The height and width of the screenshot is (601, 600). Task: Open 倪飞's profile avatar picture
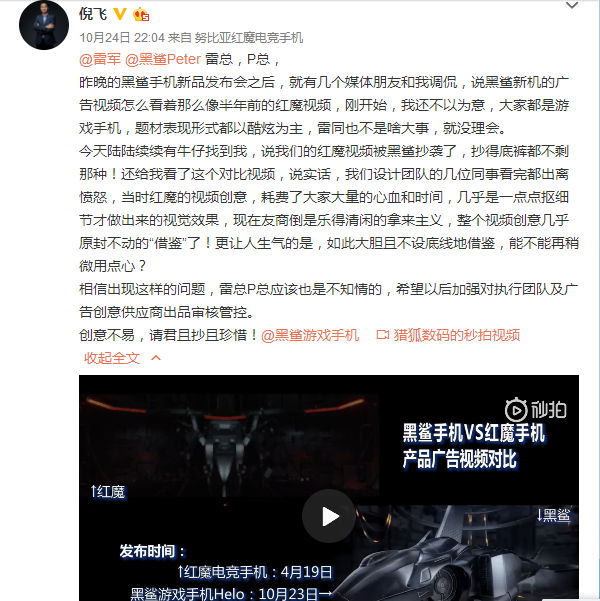(x=44, y=25)
